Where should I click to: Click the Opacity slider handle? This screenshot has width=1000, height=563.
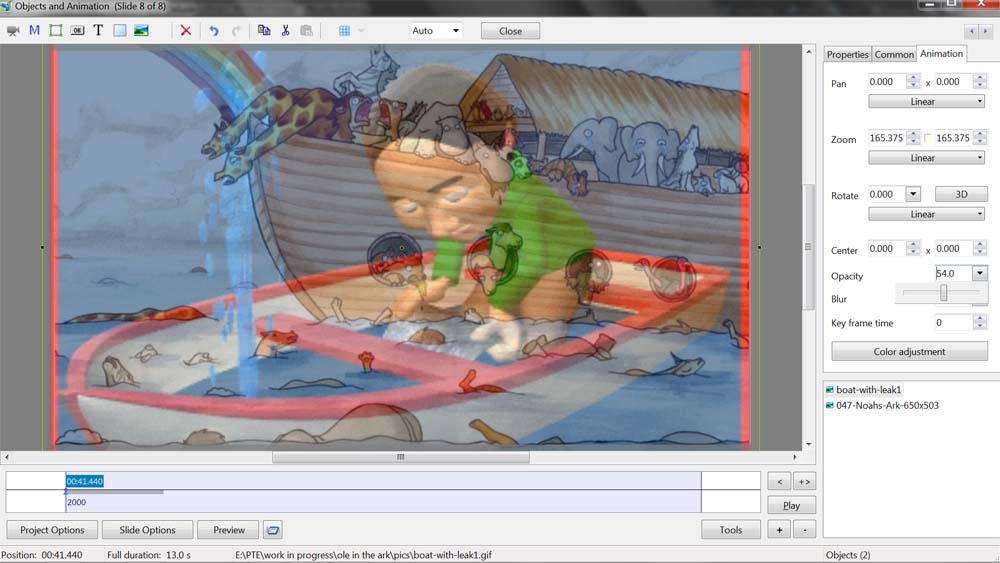(x=943, y=293)
